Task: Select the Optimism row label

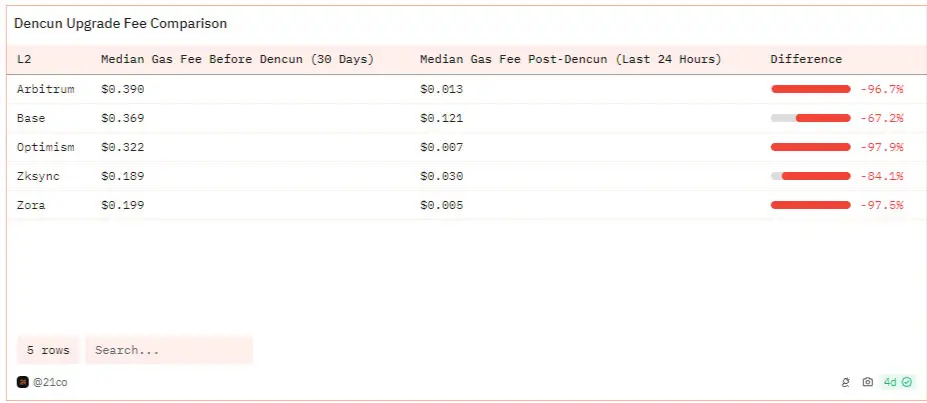Action: 46,147
